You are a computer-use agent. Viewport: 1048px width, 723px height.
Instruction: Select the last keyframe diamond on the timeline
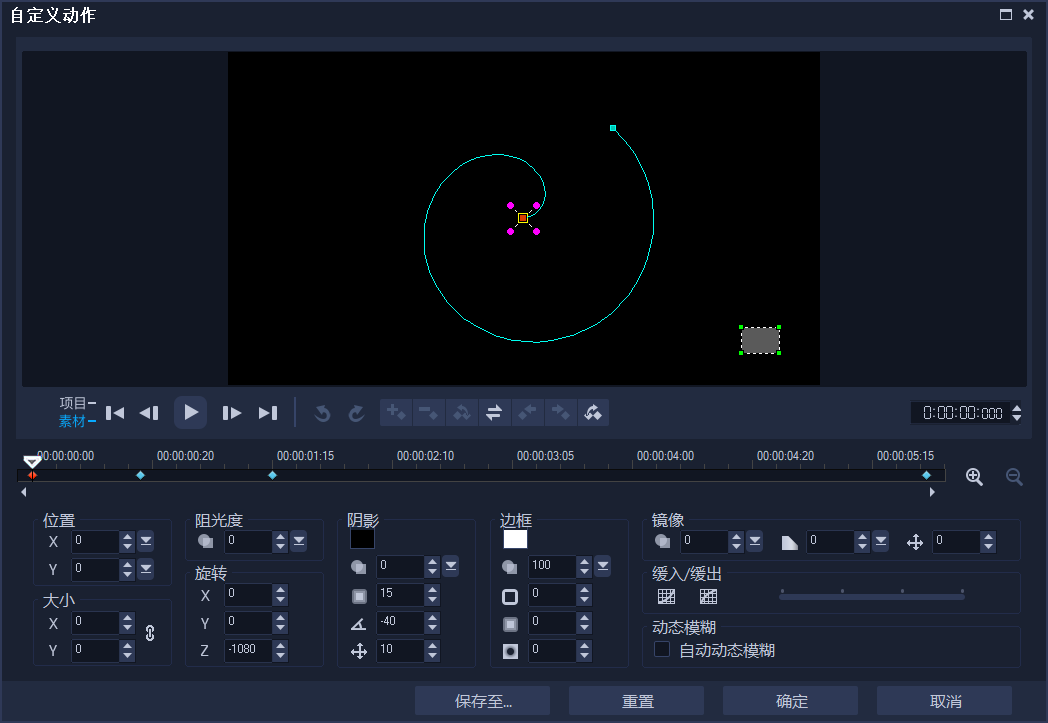pyautogui.click(x=926, y=475)
